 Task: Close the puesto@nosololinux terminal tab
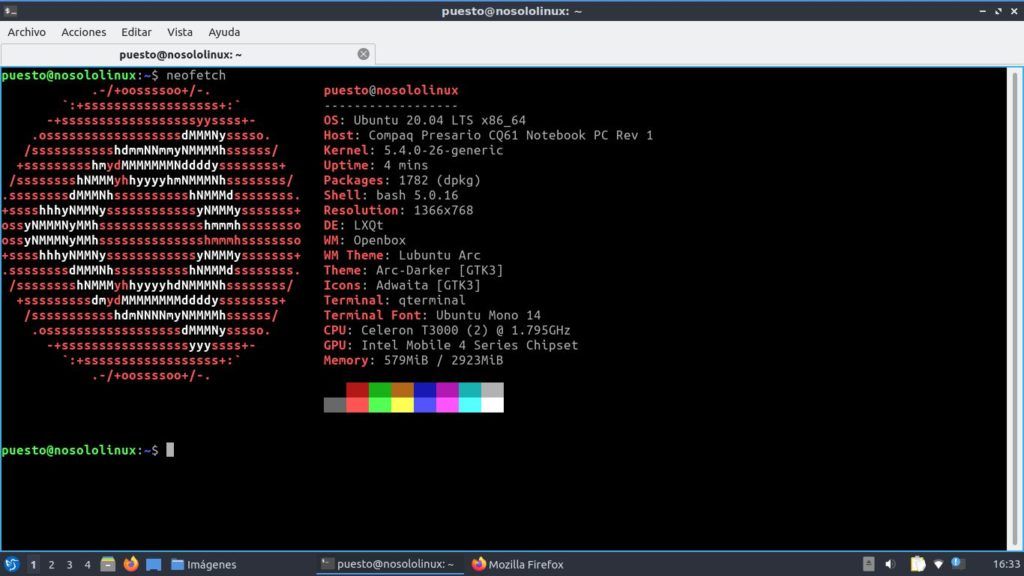[x=363, y=54]
